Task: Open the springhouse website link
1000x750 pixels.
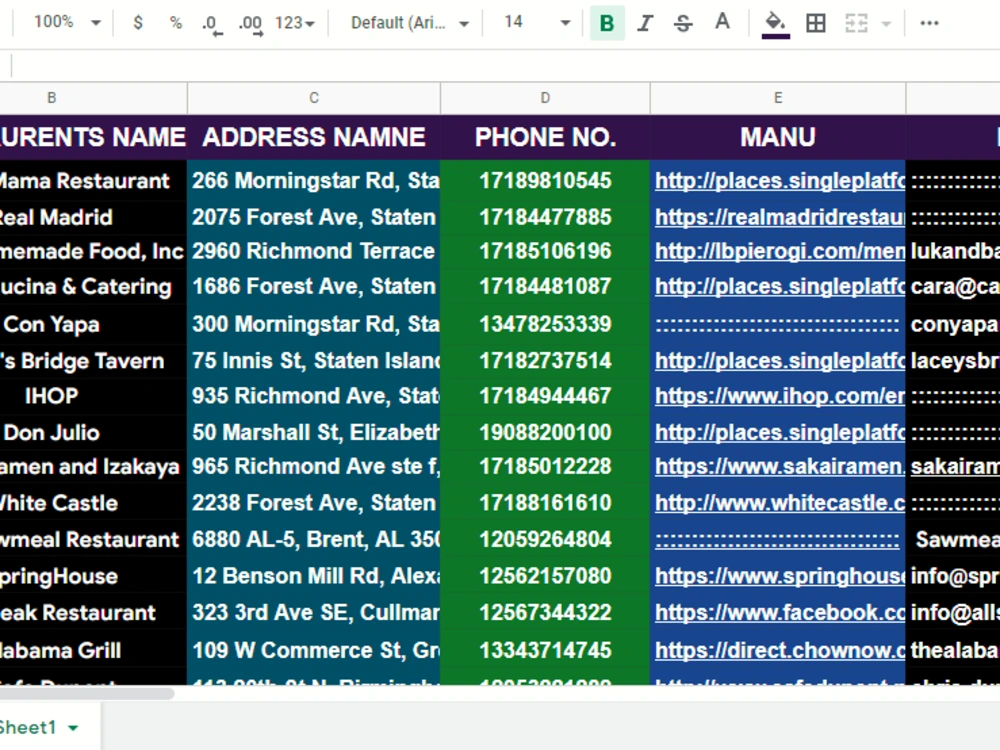Action: [x=779, y=577]
